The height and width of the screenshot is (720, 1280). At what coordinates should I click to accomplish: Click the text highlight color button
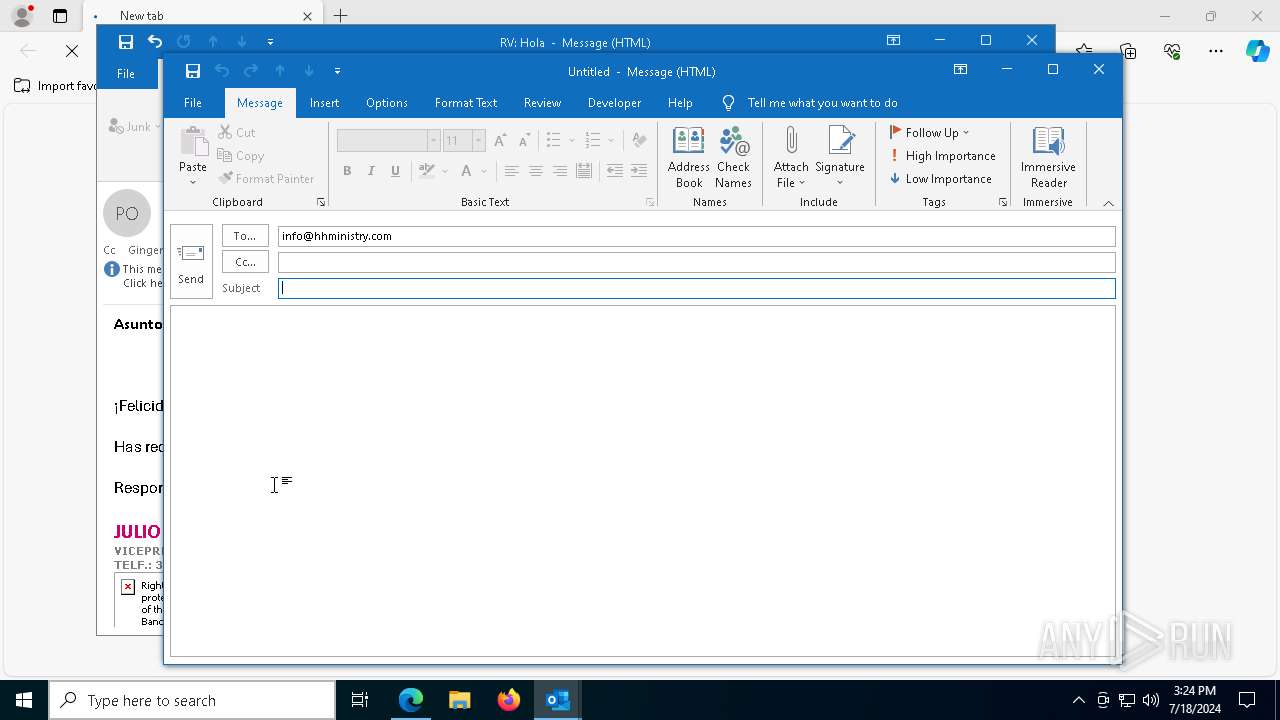[x=427, y=171]
